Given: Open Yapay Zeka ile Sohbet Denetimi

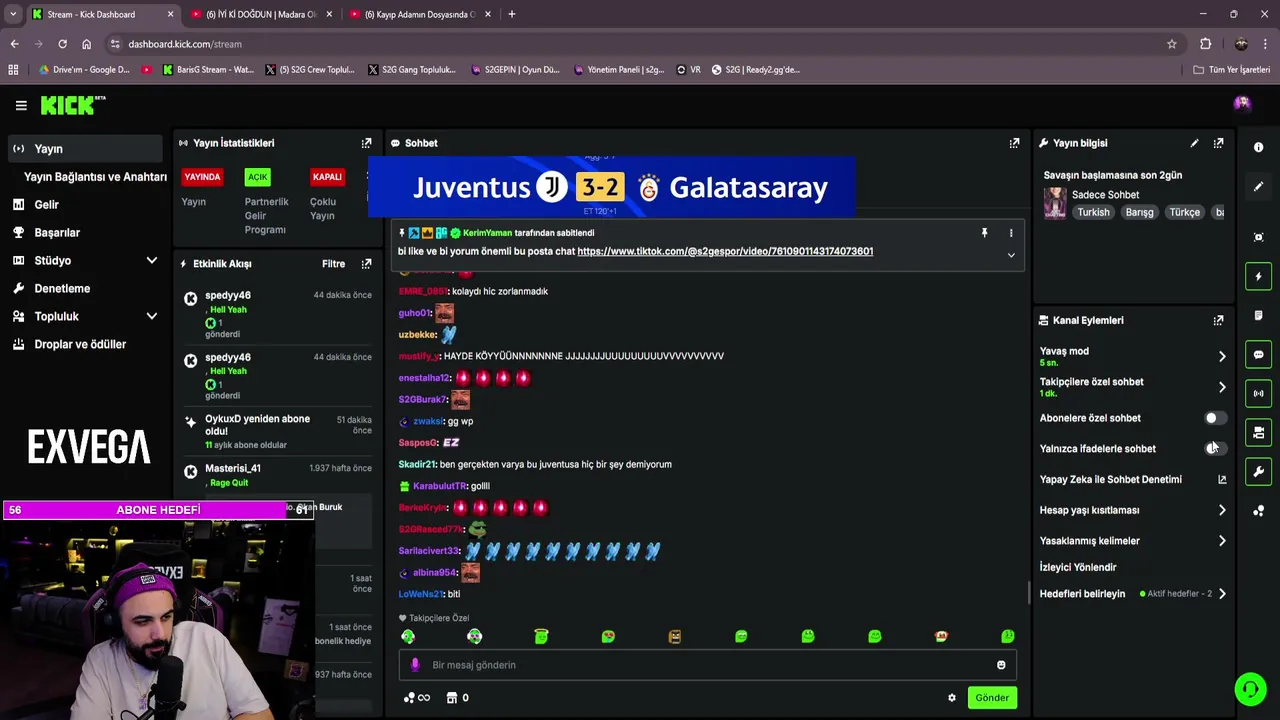Looking at the screenshot, I should click(x=1133, y=480).
